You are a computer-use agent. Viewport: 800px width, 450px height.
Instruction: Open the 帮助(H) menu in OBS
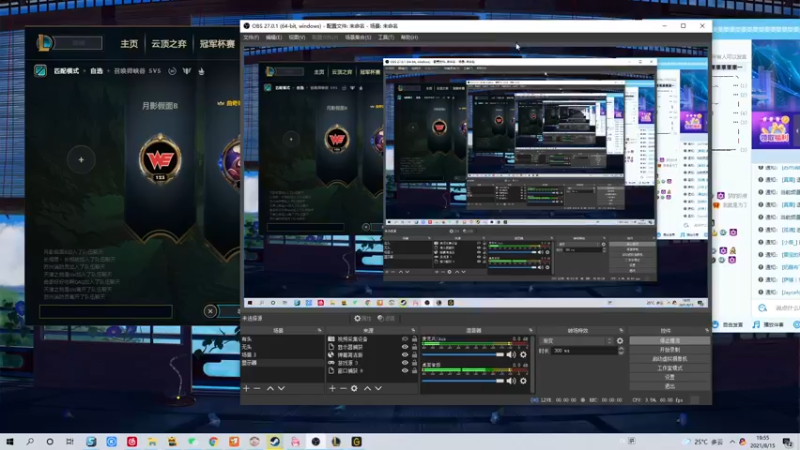click(x=409, y=37)
